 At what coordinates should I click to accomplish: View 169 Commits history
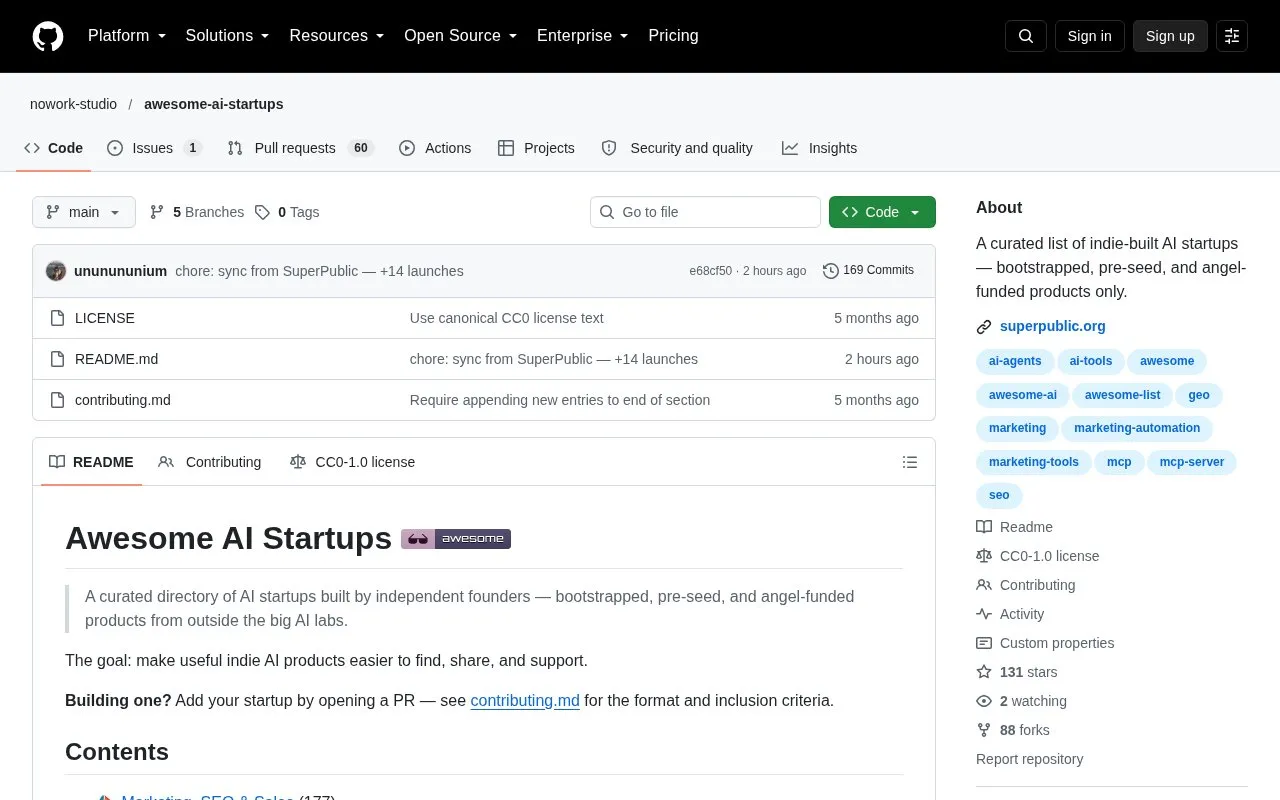pos(868,271)
